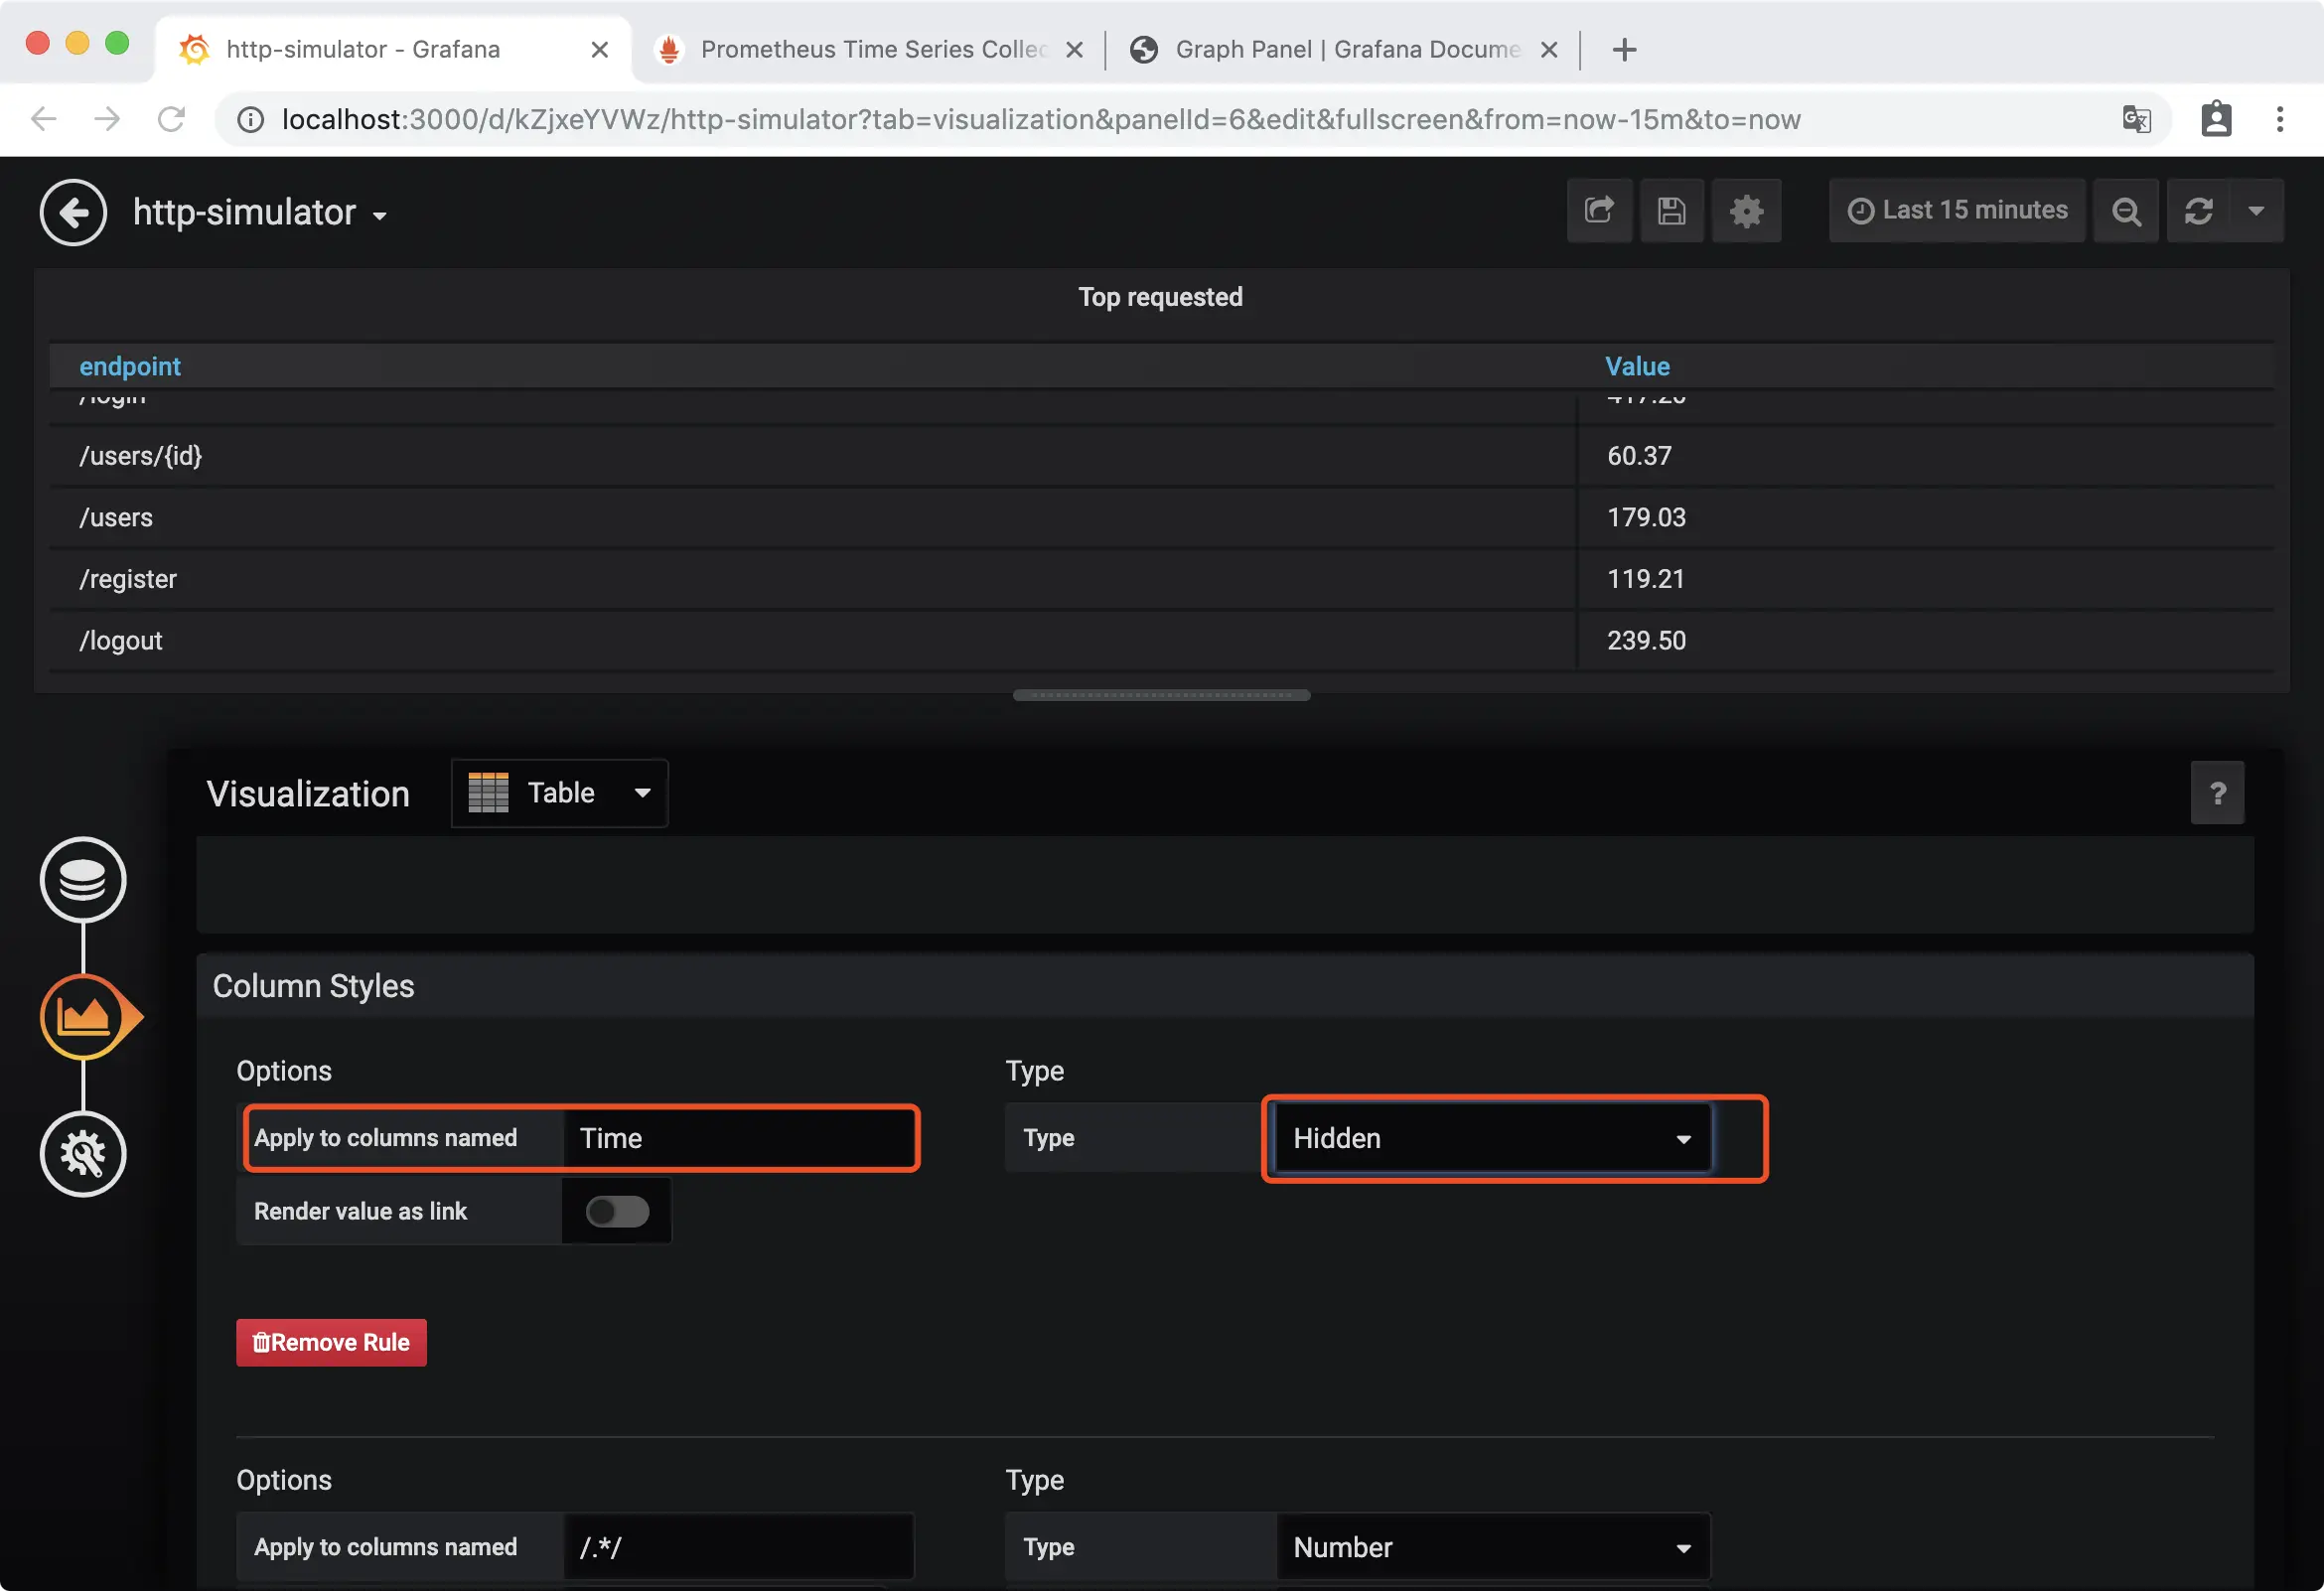The image size is (2324, 1591).
Task: Click the browser back arrow
Action: (43, 119)
